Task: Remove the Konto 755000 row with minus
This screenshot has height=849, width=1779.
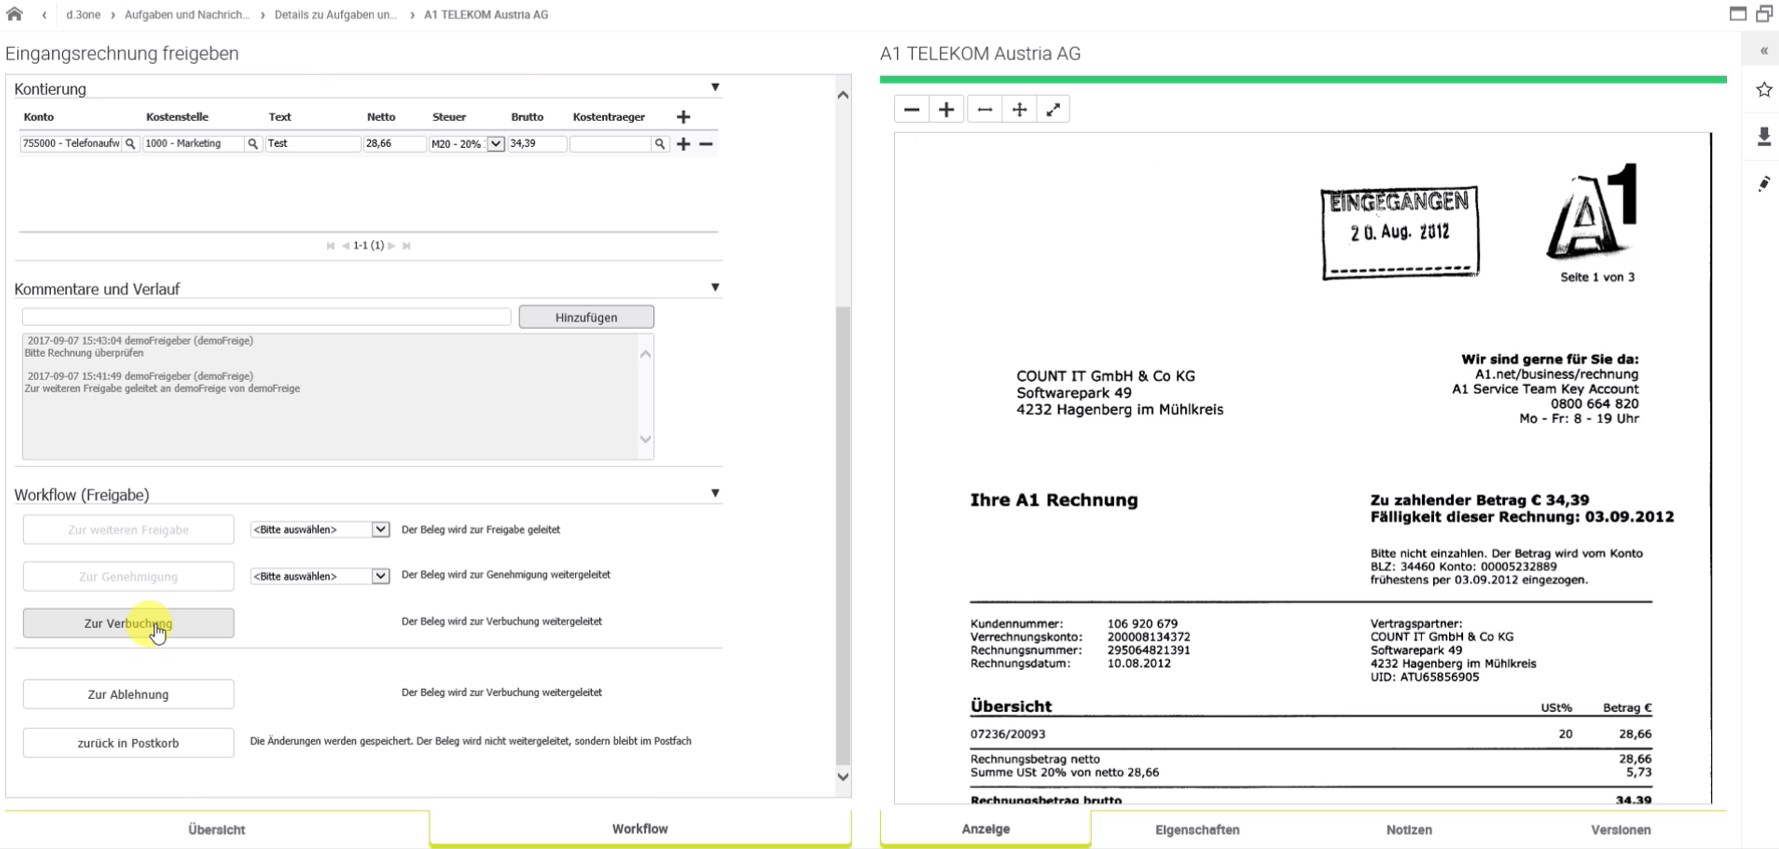Action: tap(706, 144)
